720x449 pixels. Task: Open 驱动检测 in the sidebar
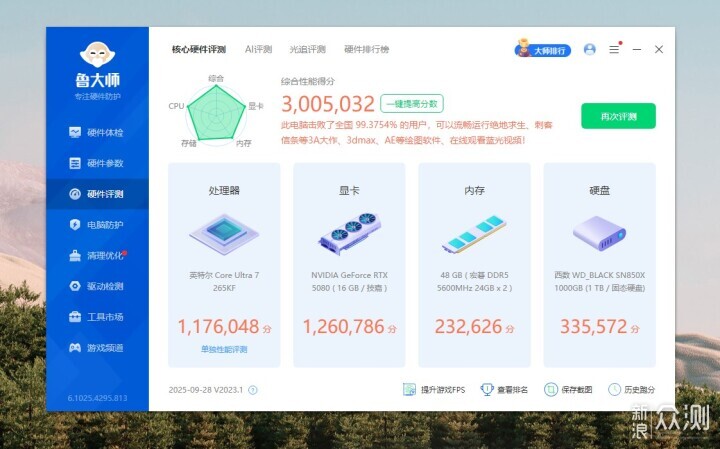coord(96,286)
